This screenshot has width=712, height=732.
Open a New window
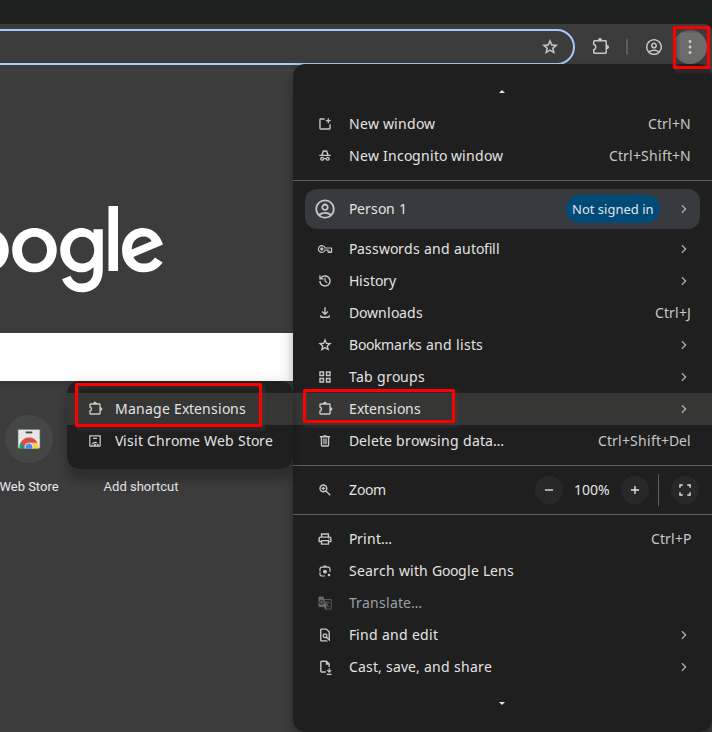point(502,124)
